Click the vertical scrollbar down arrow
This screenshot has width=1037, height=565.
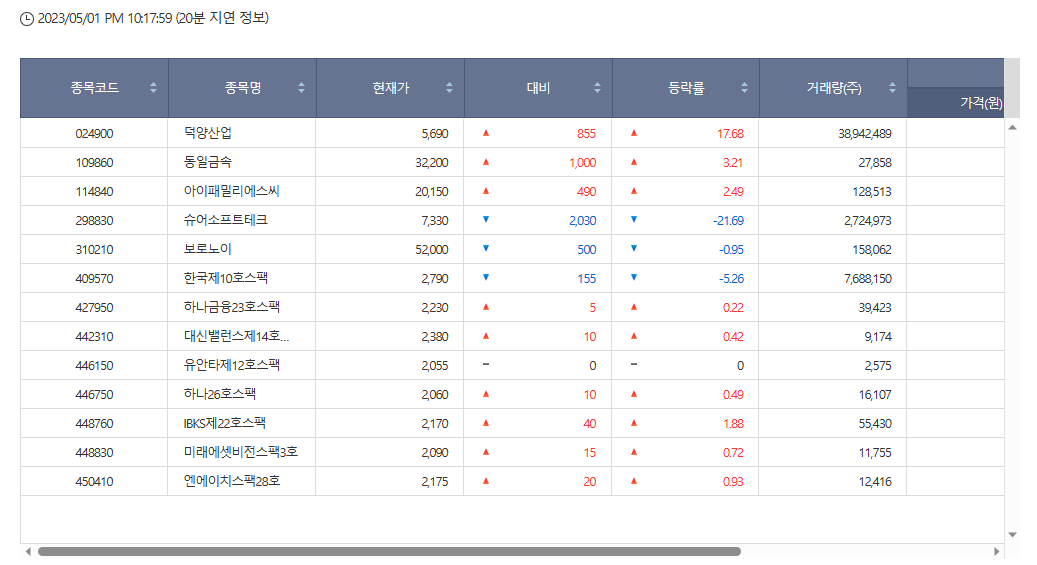coord(1013,535)
